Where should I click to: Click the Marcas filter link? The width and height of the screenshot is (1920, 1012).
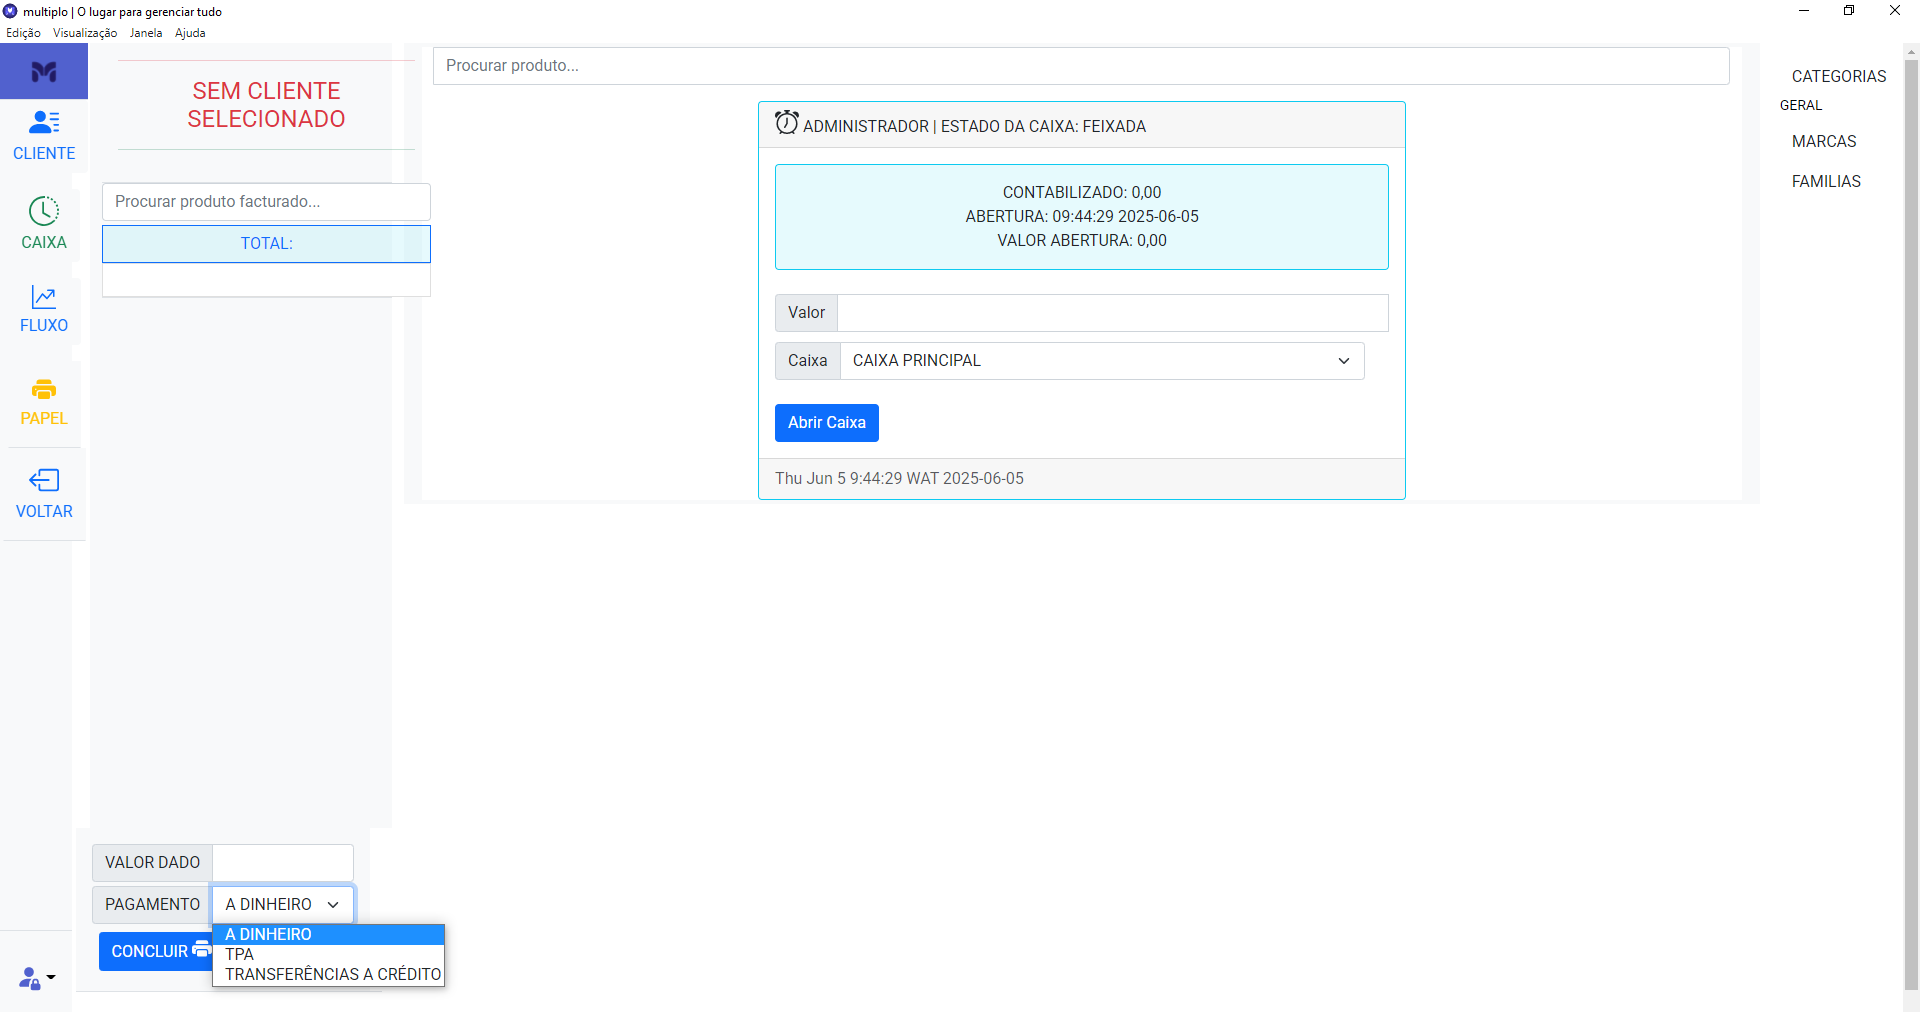click(x=1823, y=142)
